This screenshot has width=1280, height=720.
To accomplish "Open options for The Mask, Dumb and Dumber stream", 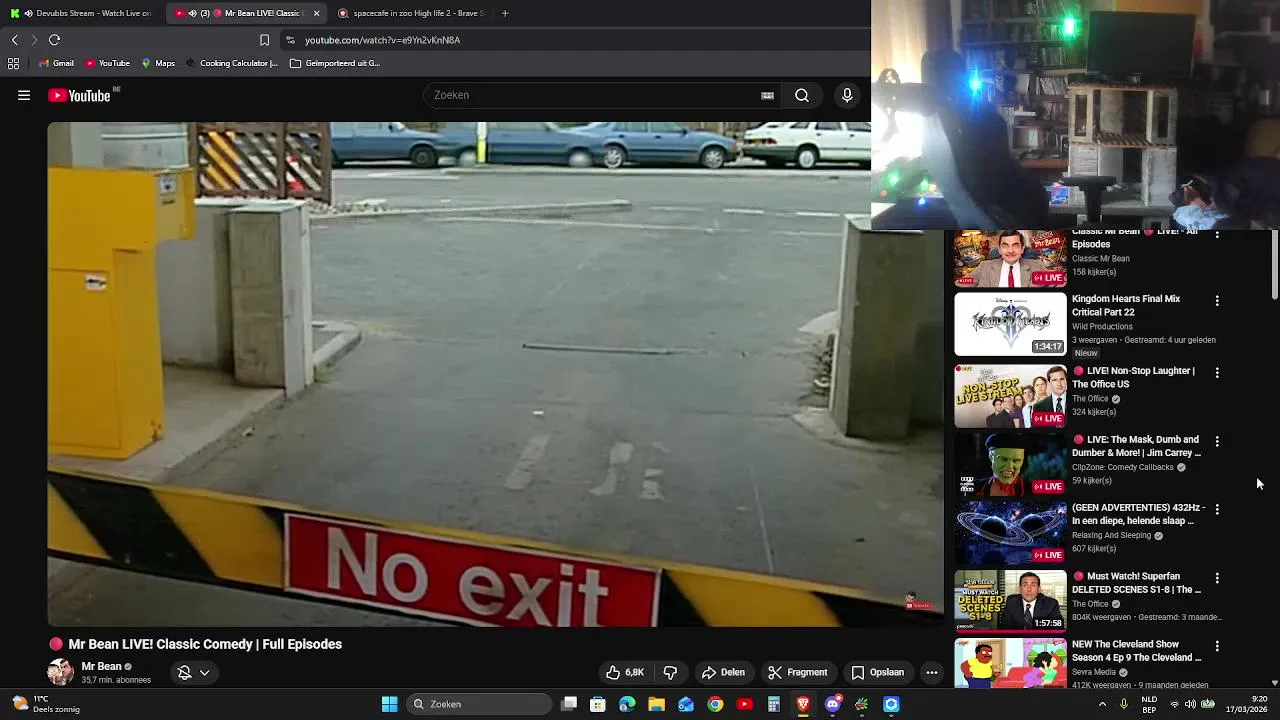I will click(1217, 441).
